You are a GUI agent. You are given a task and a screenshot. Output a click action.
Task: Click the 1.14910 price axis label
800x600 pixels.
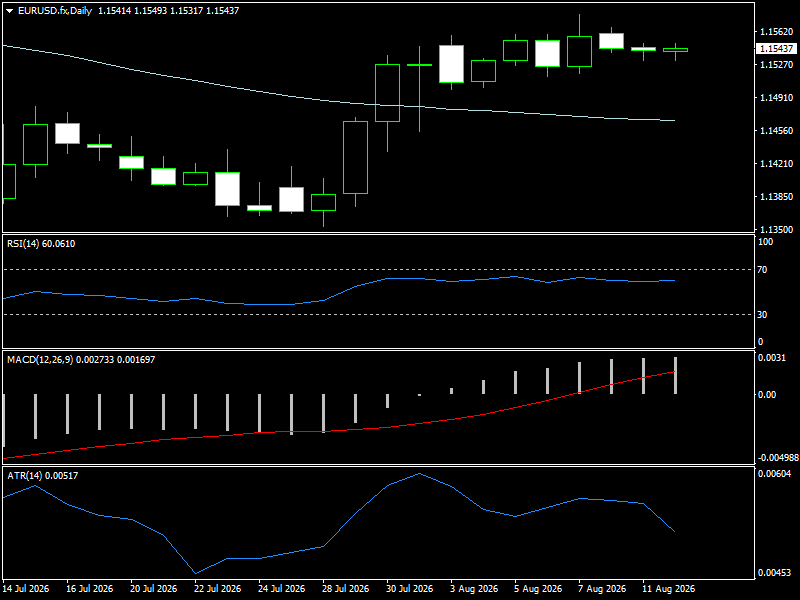coord(777,98)
